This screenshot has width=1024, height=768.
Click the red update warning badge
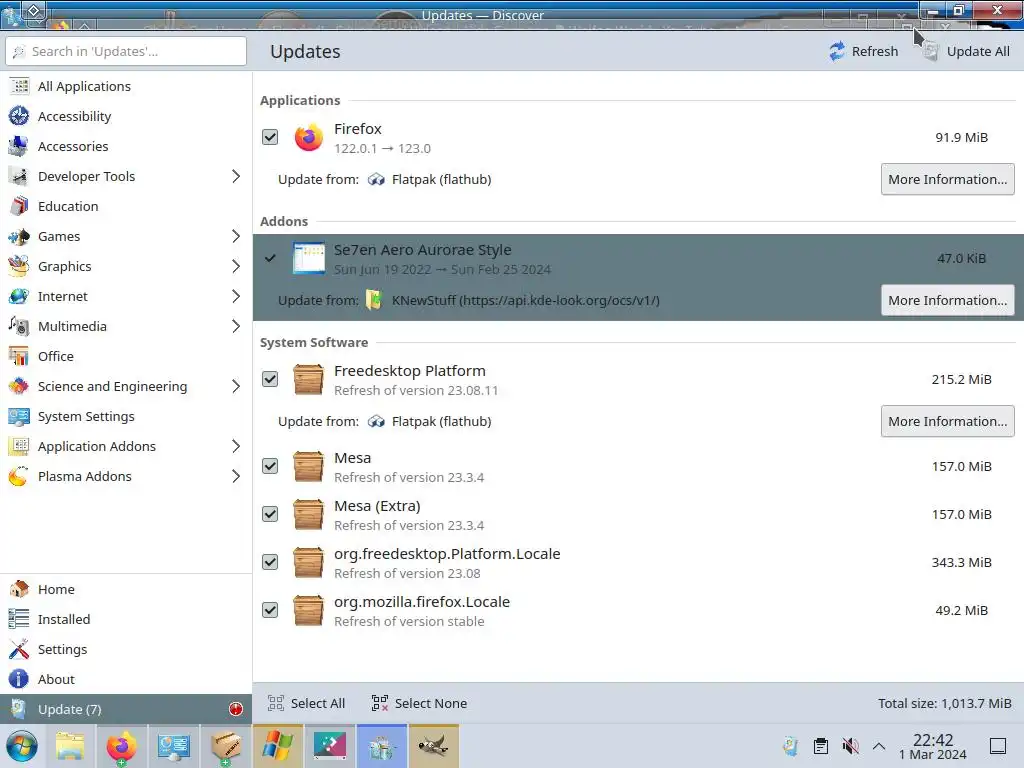point(236,709)
